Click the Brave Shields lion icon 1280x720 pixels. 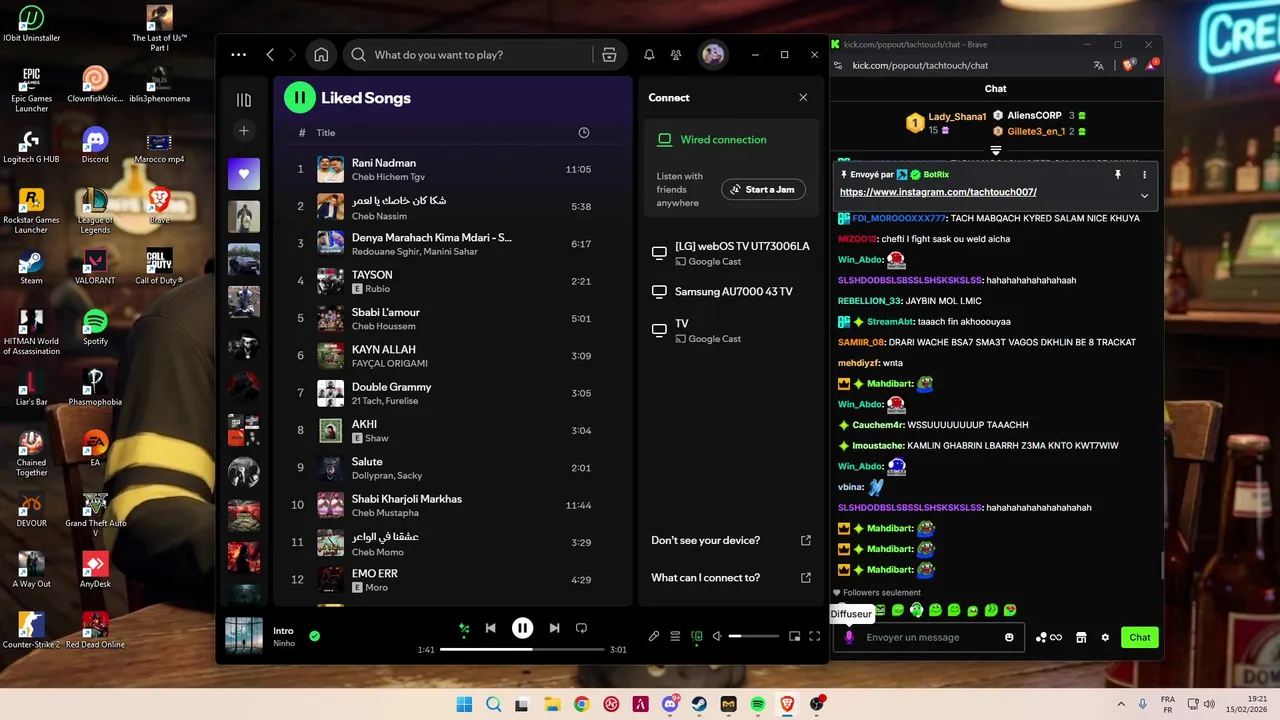pyautogui.click(x=1128, y=65)
